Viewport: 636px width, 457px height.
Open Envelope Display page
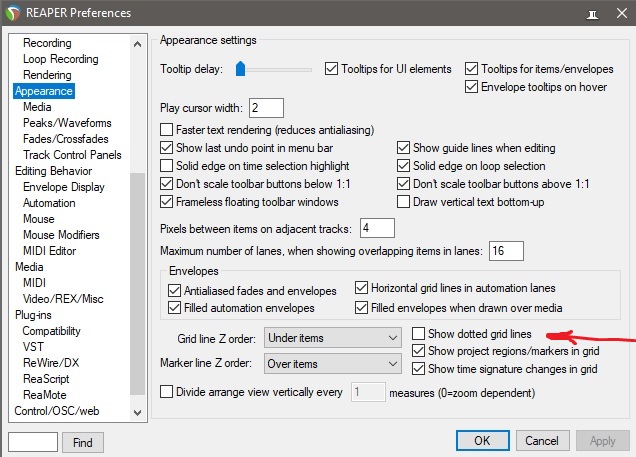(x=64, y=187)
